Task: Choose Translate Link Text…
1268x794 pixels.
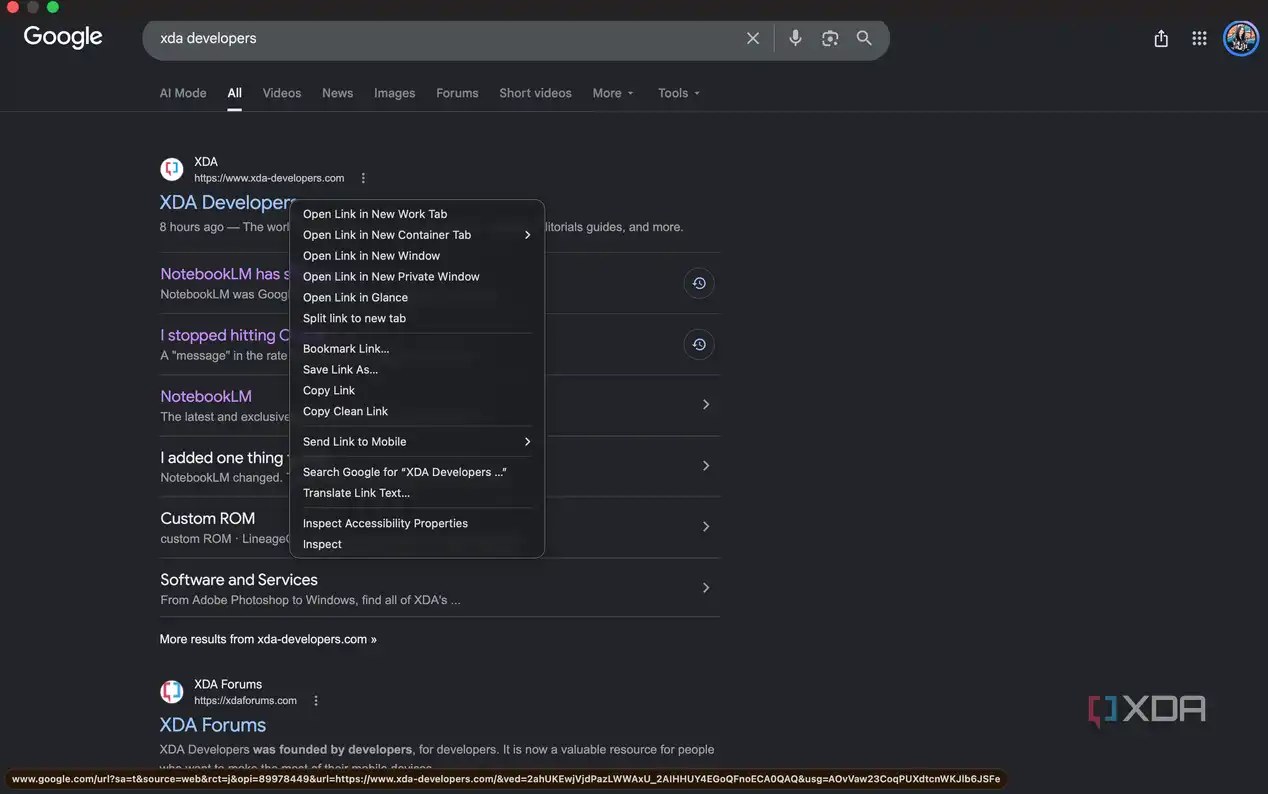Action: pos(417,493)
